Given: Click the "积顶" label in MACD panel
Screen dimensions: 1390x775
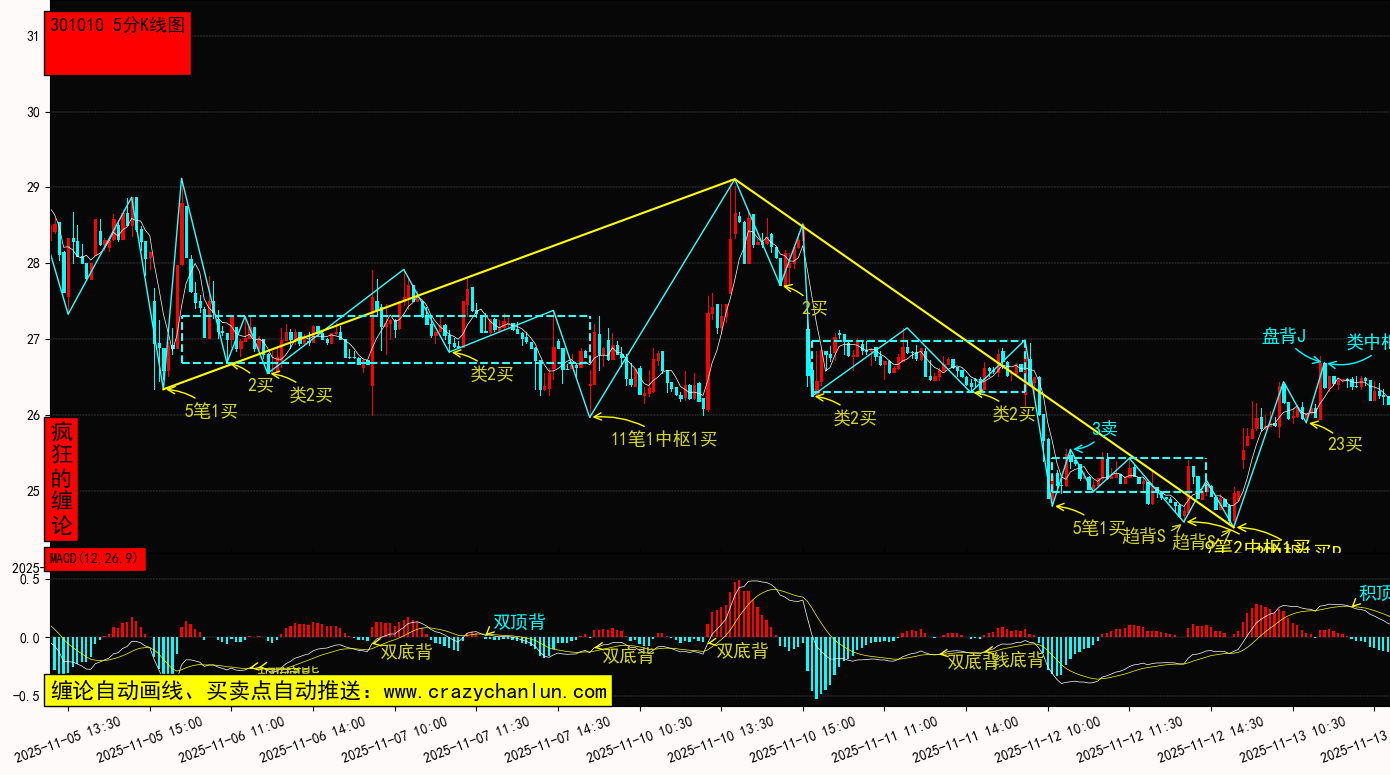Looking at the screenshot, I should pos(1373,593).
